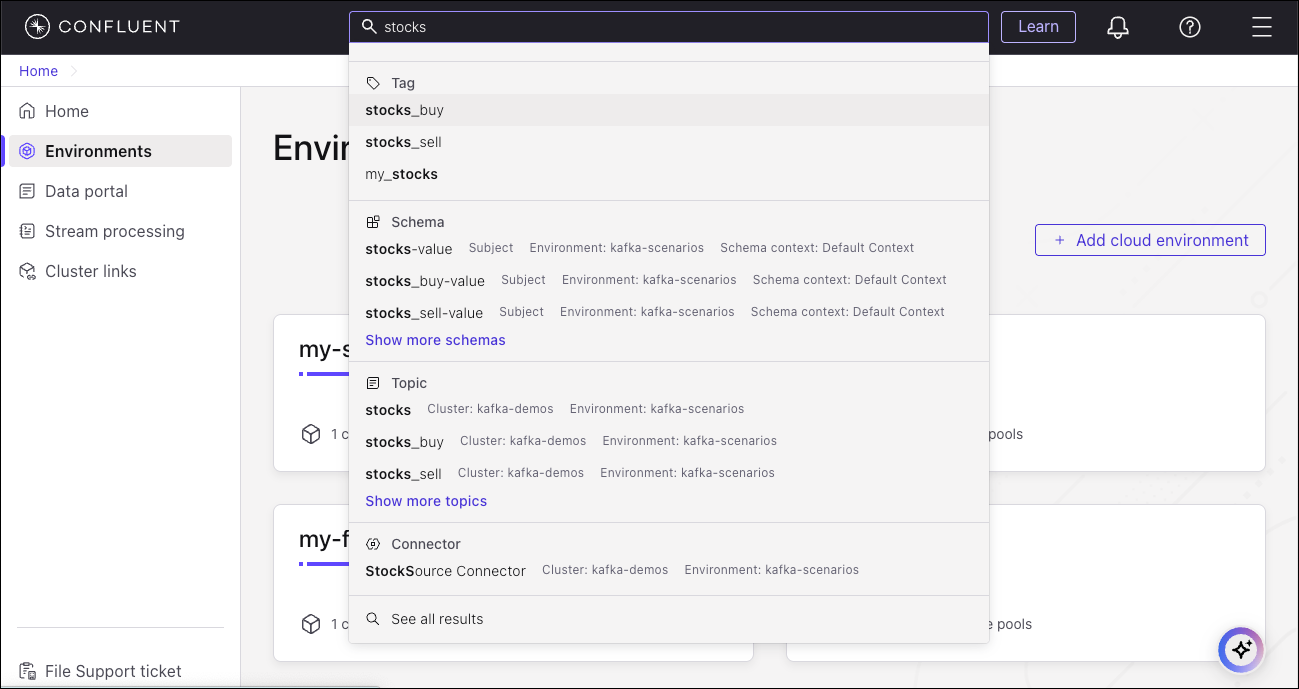
Task: Expand results with Show more schemas
Action: (435, 340)
